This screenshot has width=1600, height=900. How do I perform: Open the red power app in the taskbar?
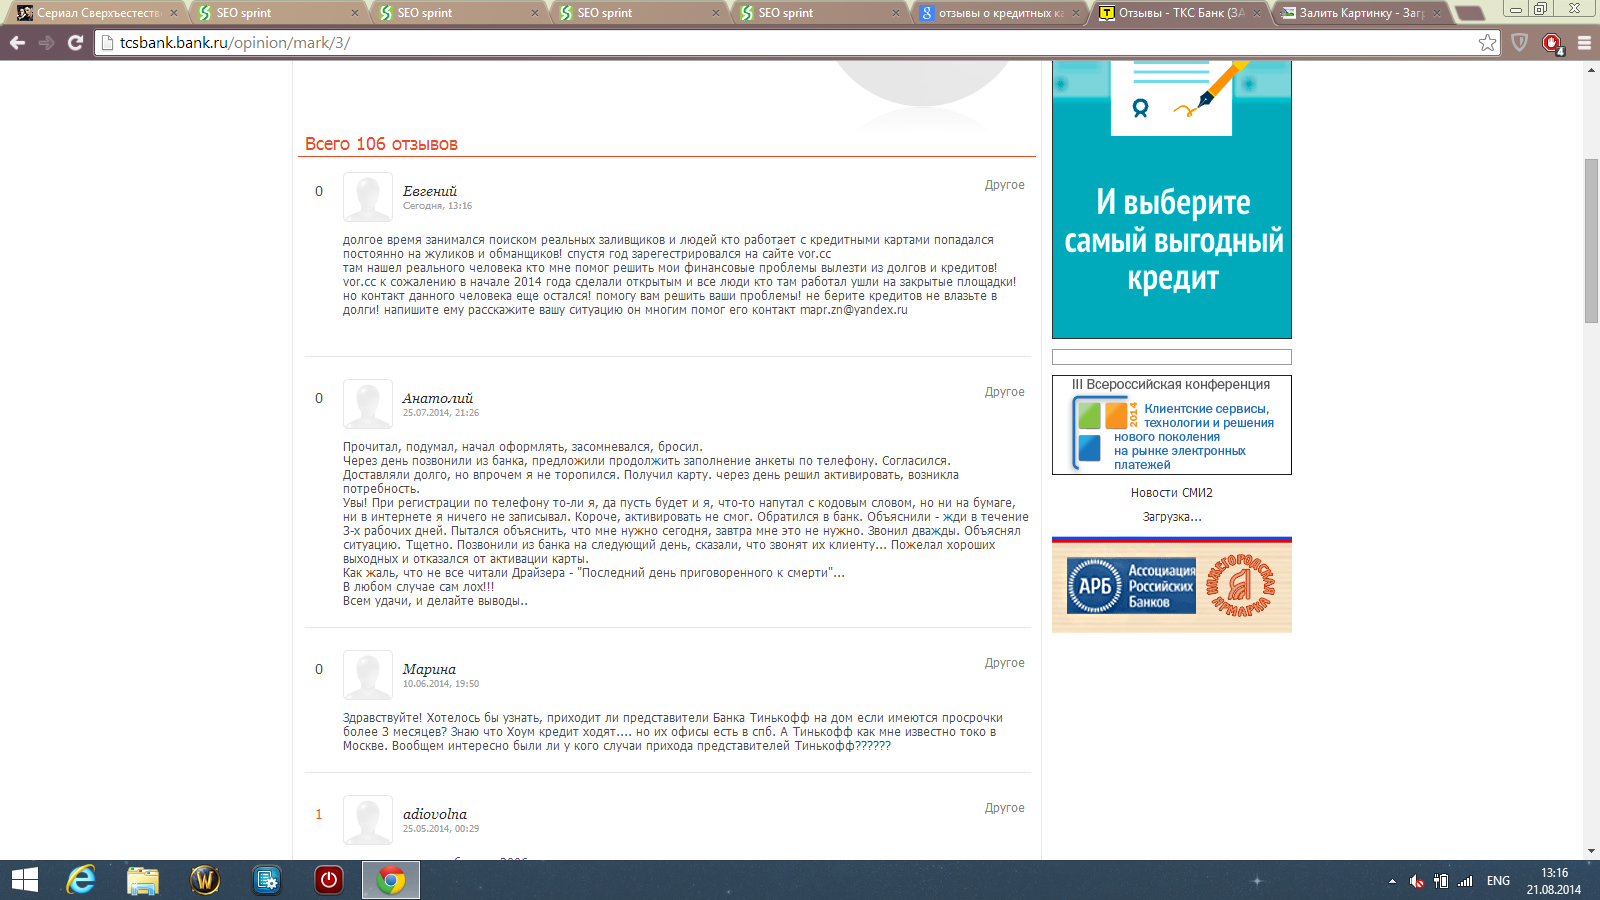(x=329, y=880)
